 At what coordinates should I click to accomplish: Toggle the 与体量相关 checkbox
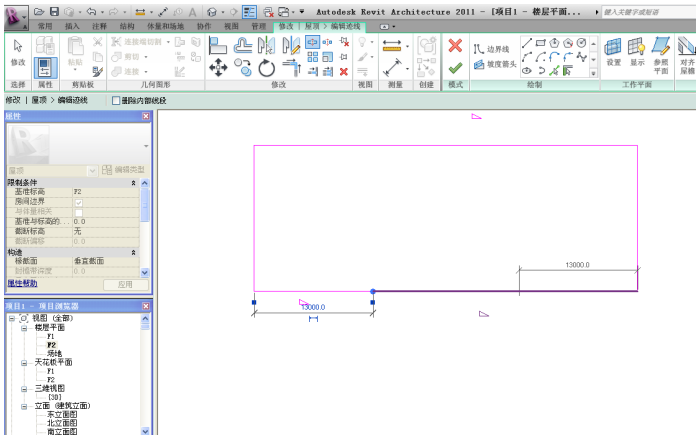[x=79, y=212]
